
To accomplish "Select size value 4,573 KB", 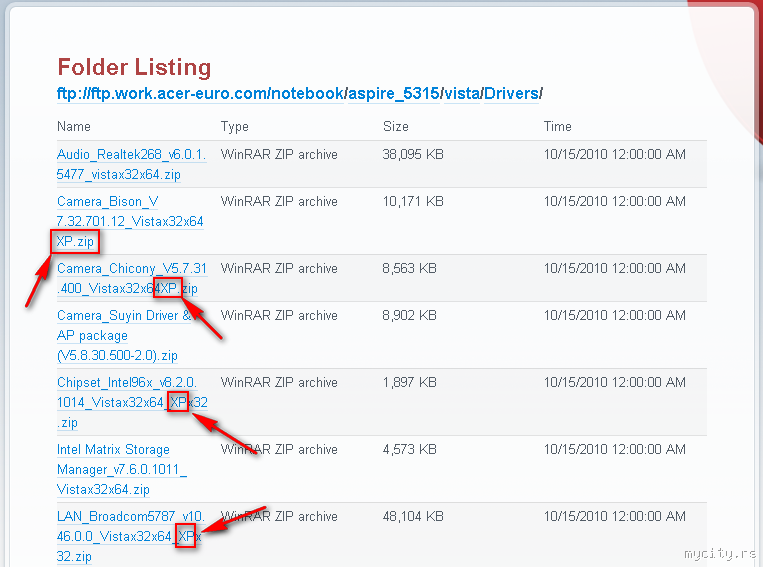I will (x=409, y=449).
